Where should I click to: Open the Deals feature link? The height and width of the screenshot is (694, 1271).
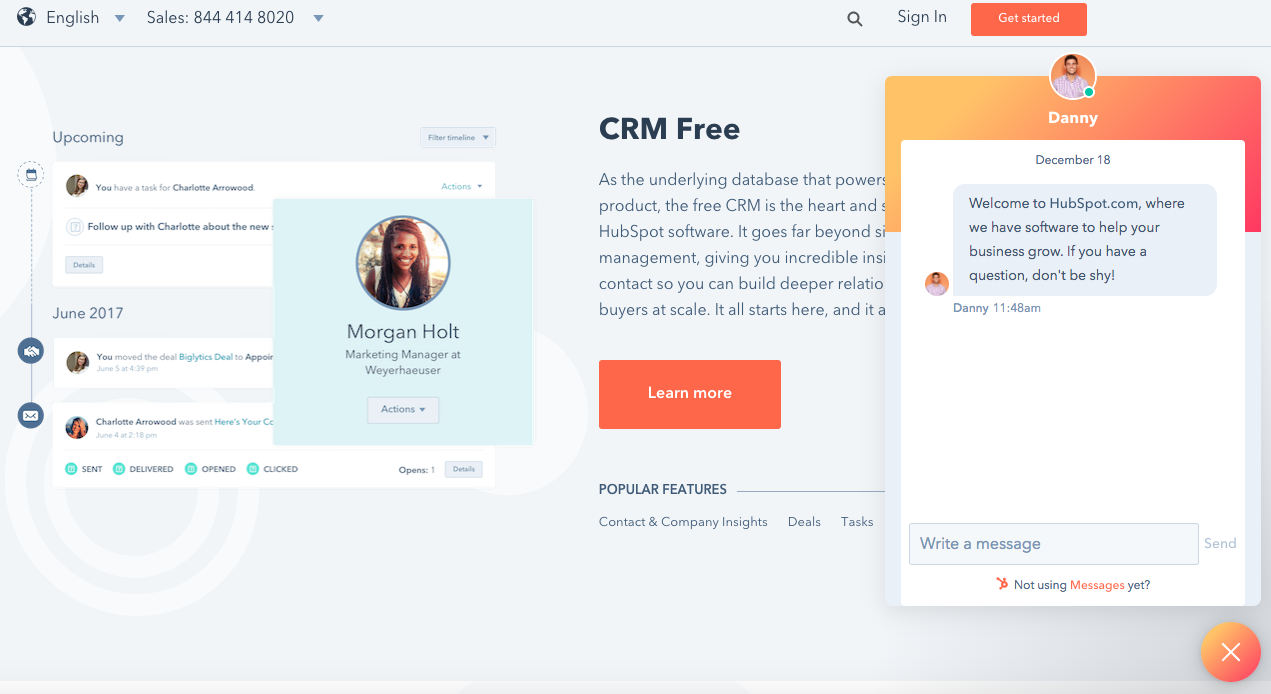coord(804,522)
